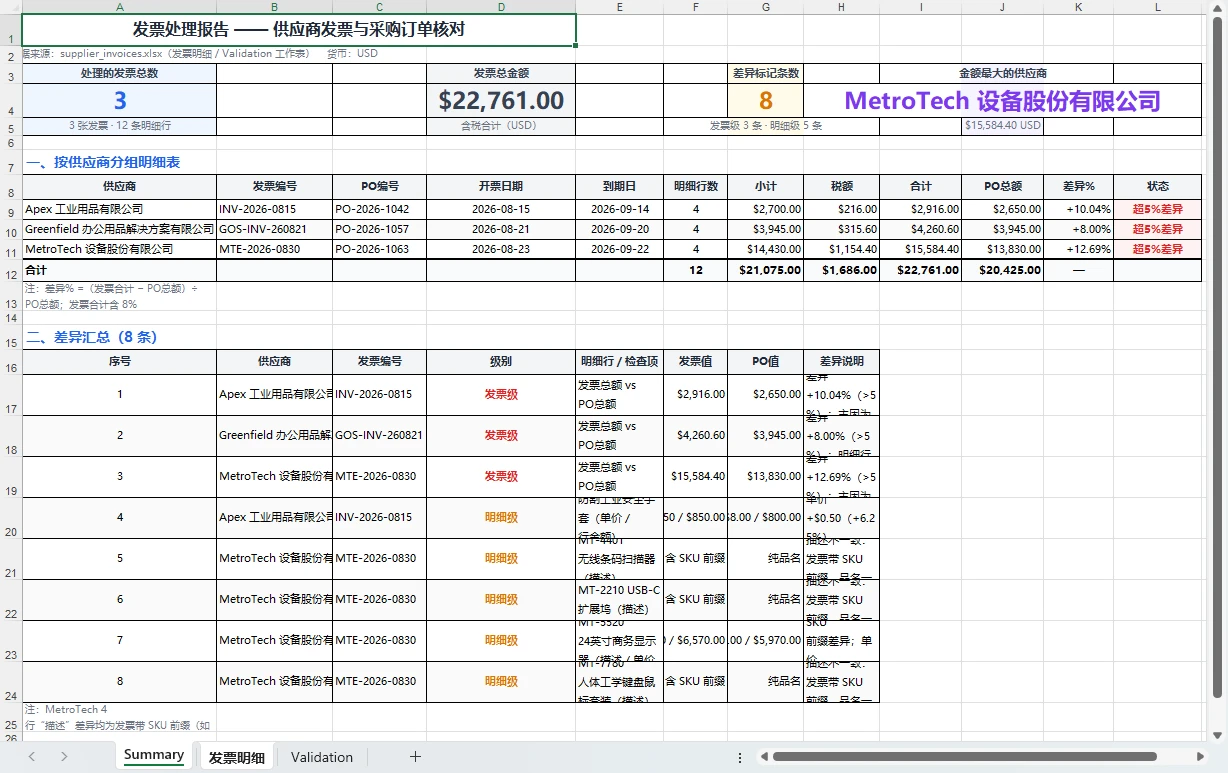Select the $15,584.40 USD cell in row 5
This screenshot has height=773, width=1228.
coord(1002,126)
